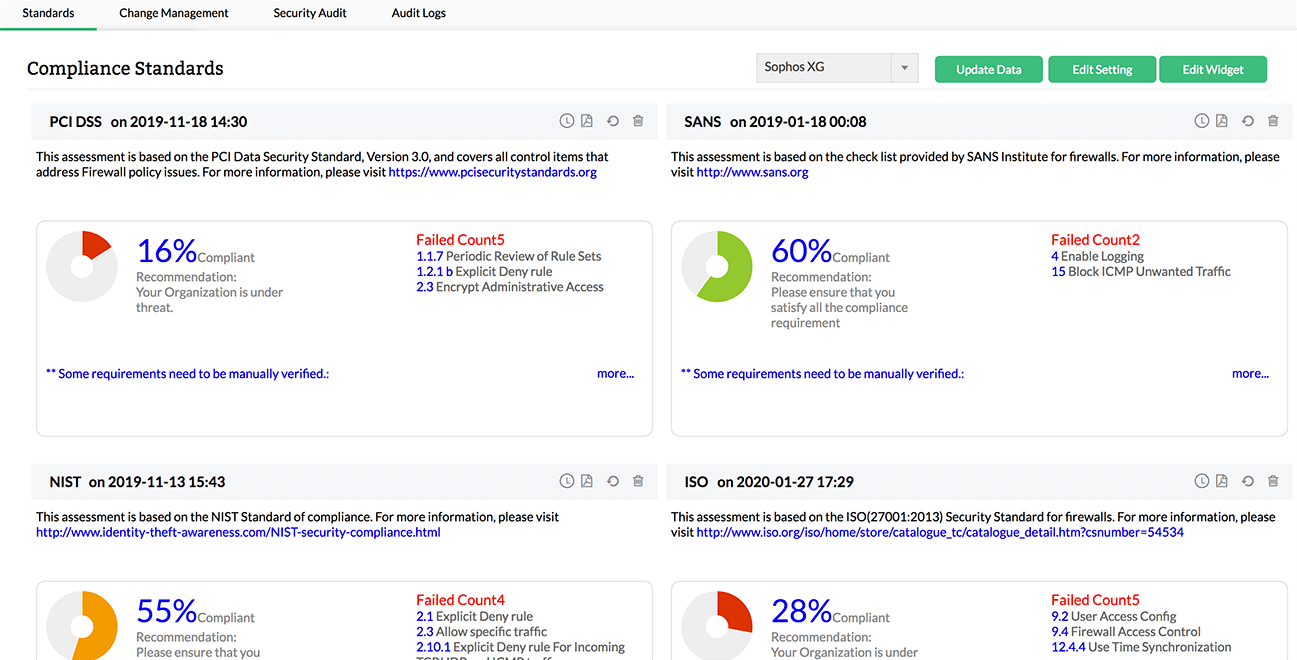This screenshot has width=1297, height=660.
Task: Refresh the ISO assessment
Action: (1248, 481)
